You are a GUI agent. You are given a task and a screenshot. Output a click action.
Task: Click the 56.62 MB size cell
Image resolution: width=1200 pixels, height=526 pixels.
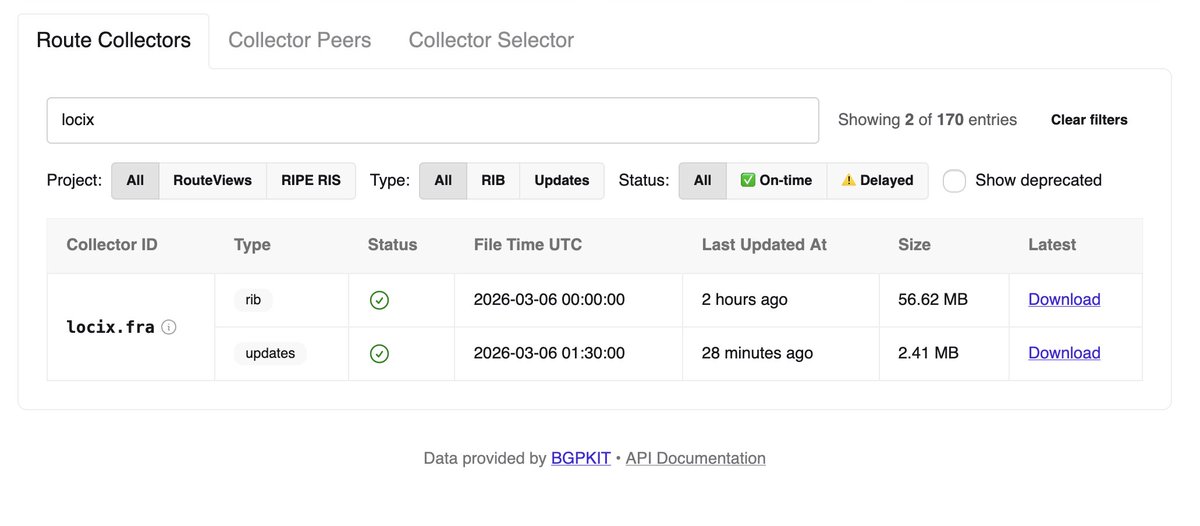[x=933, y=300]
